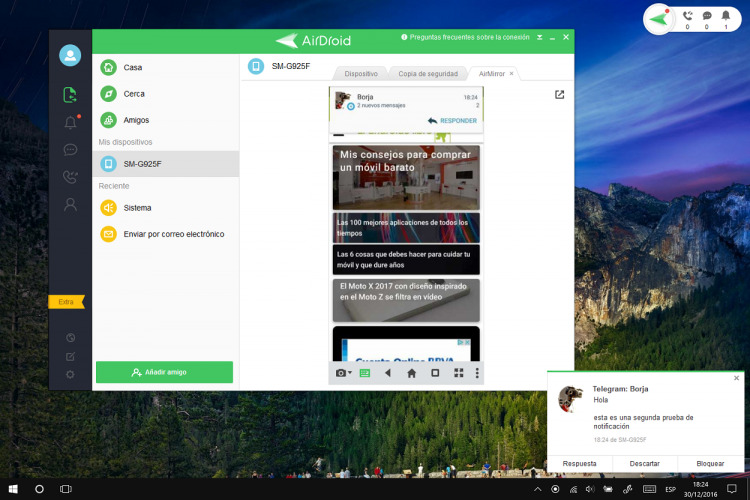The height and width of the screenshot is (500, 750).
Task: Open the Windows Start menu
Action: point(13,489)
